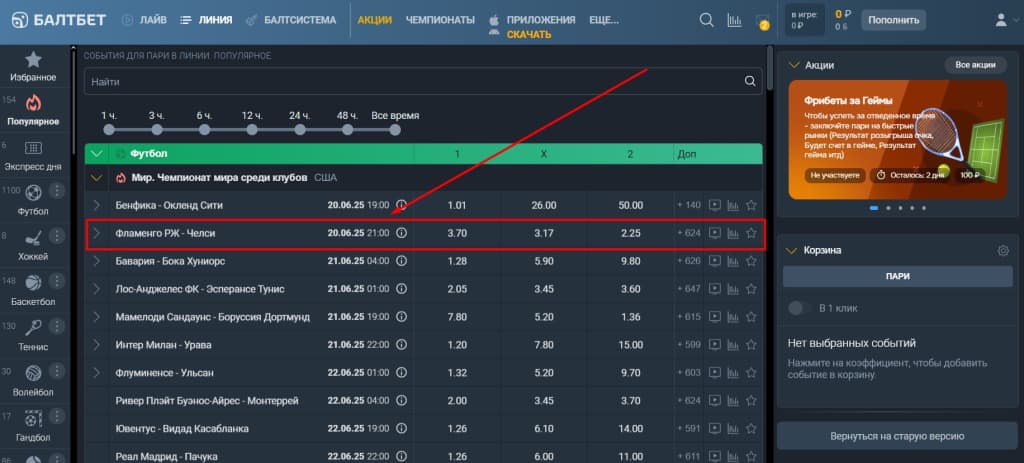Select Футбол sport in sidebar
Viewport: 1024px width, 463px height.
click(x=33, y=200)
